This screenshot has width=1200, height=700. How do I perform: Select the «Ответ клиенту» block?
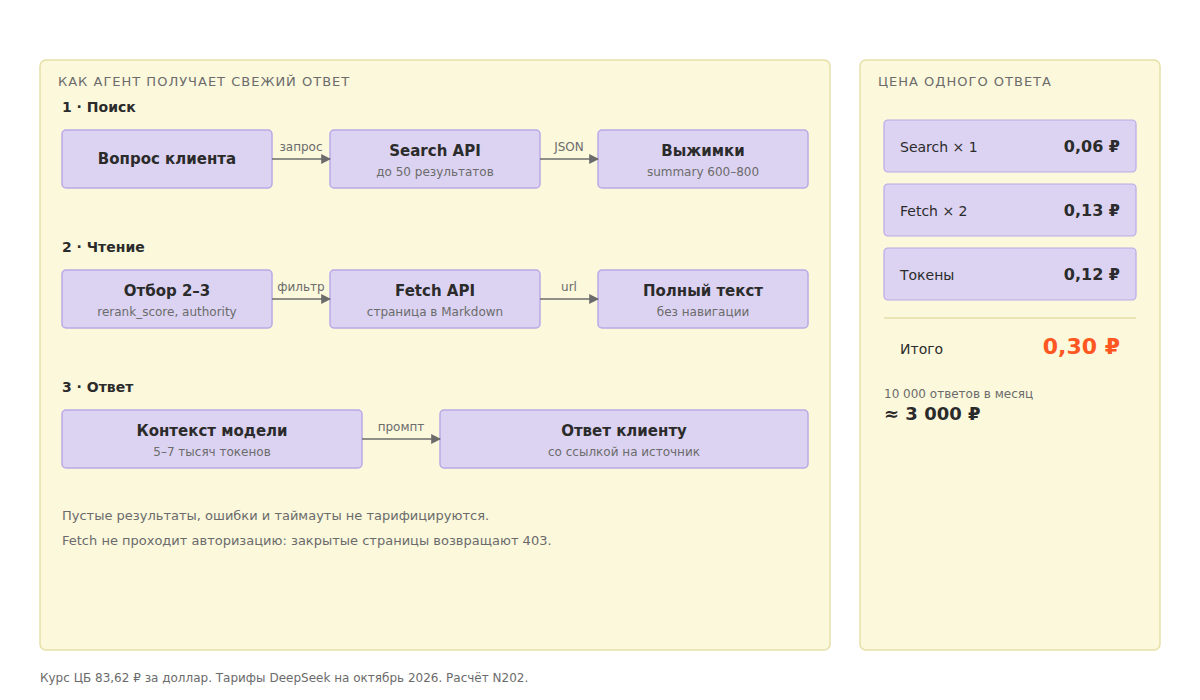click(x=624, y=439)
